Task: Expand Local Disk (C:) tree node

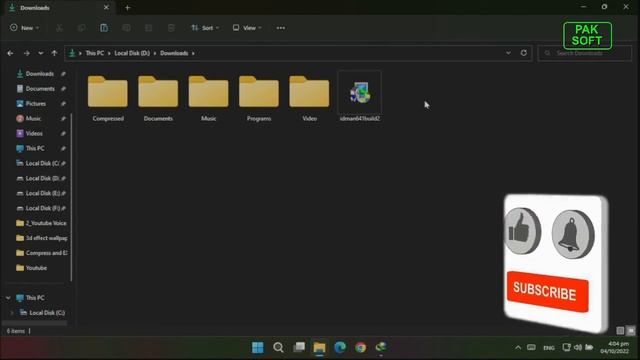Action: point(12,313)
